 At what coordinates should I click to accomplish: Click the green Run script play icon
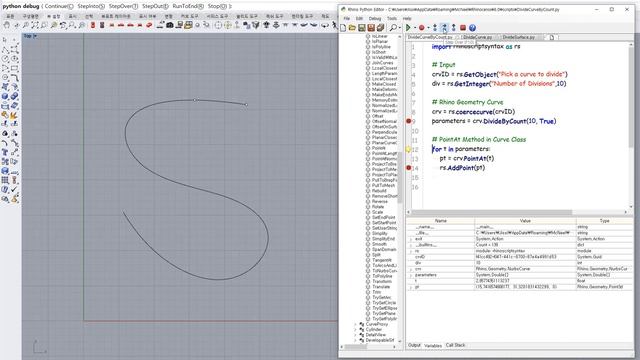pyautogui.click(x=408, y=28)
